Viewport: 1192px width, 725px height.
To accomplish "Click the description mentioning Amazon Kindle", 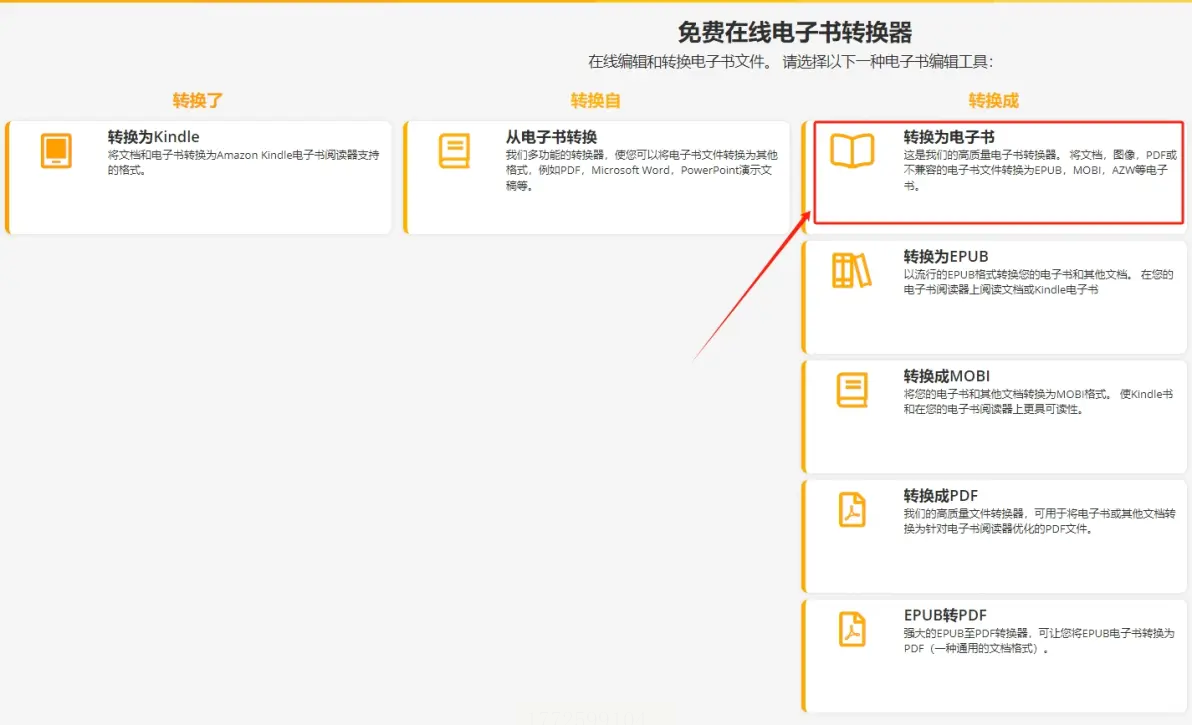I will coord(243,163).
